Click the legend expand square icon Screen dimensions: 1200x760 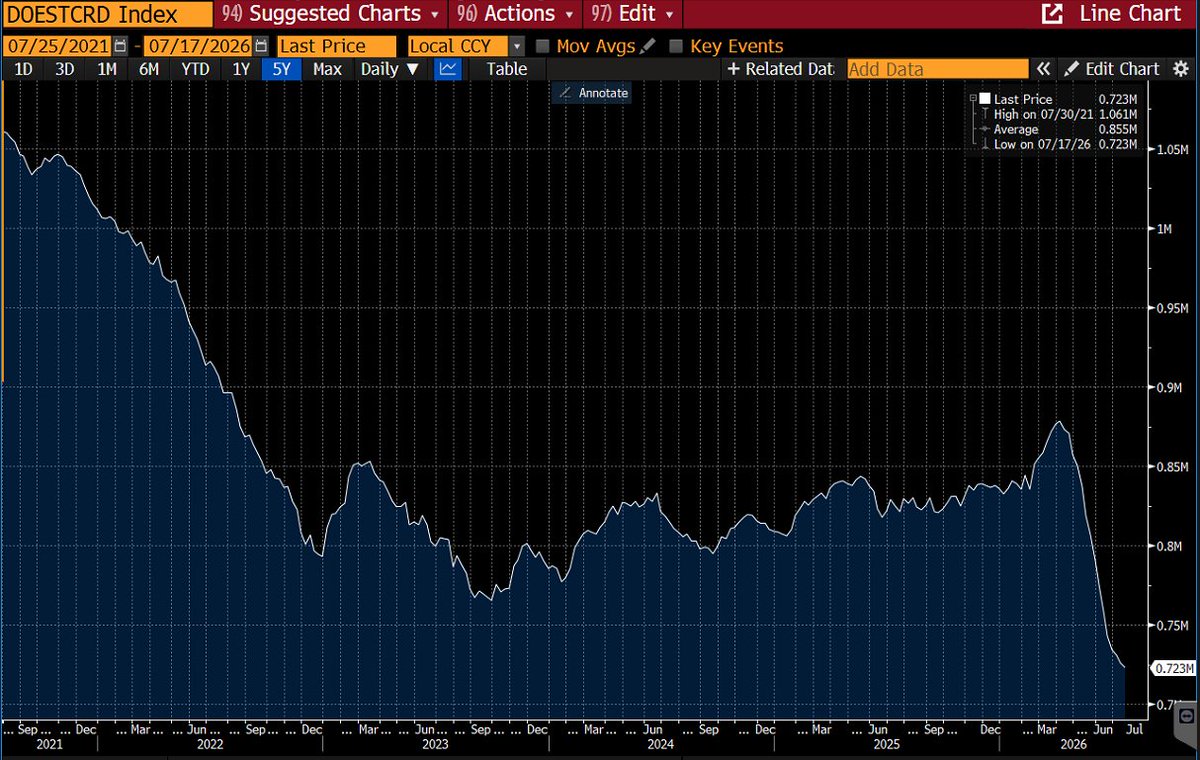coord(973,99)
